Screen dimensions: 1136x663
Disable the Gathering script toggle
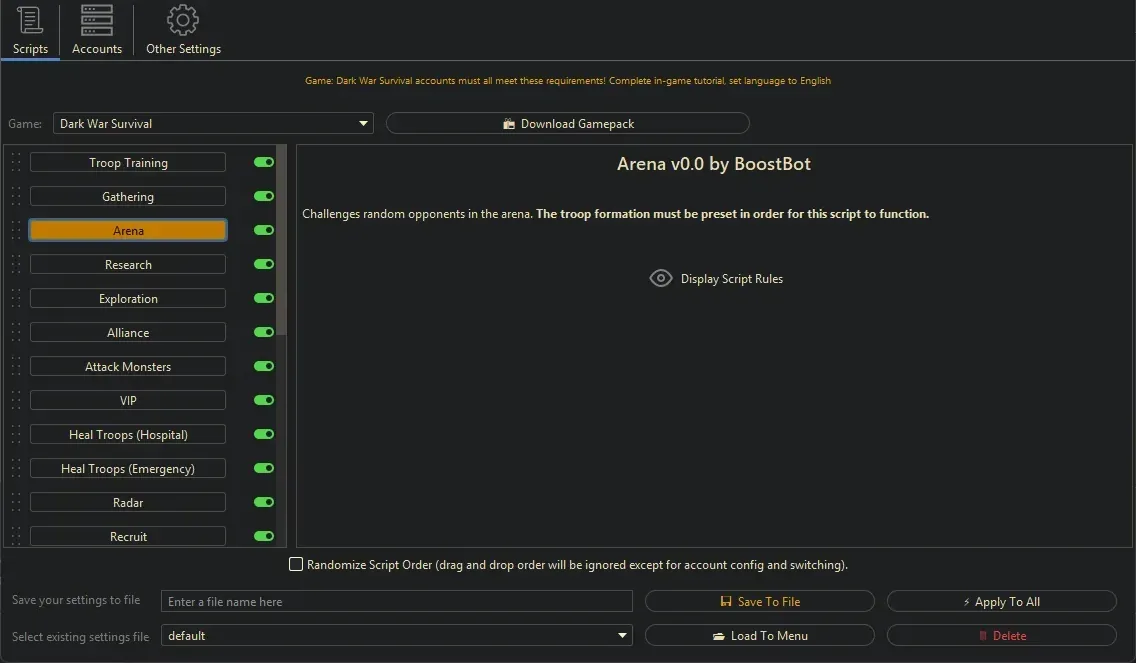264,196
